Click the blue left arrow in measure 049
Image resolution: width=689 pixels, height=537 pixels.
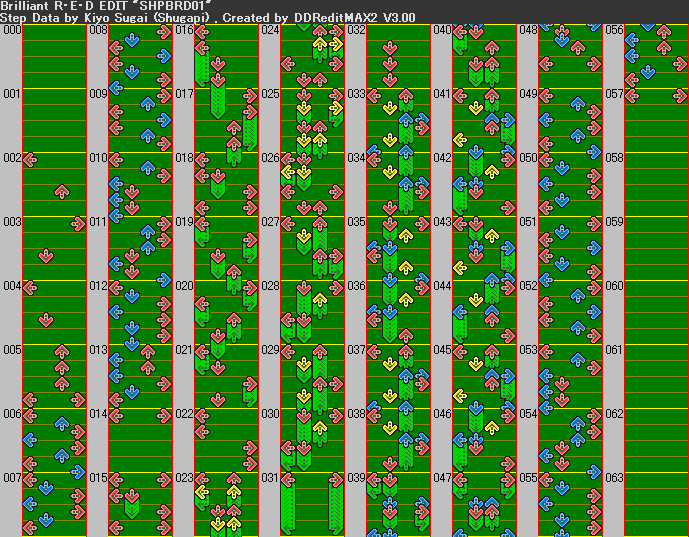(x=546, y=120)
